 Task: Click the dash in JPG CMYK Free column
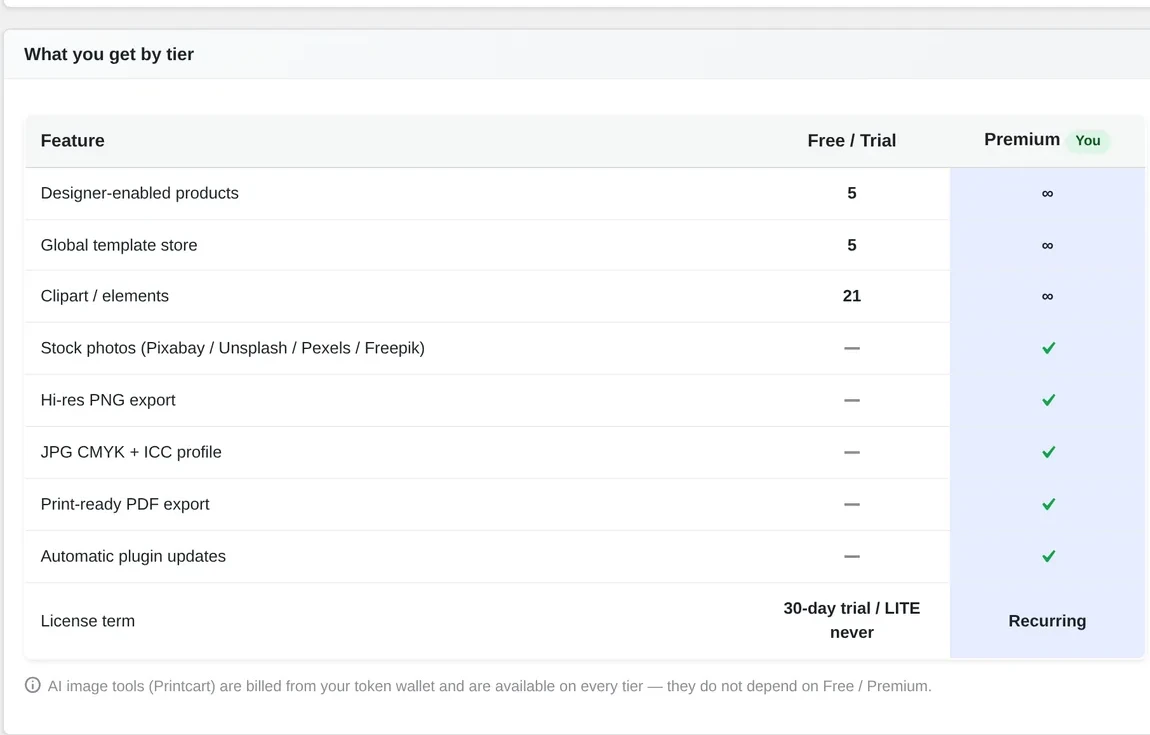[x=851, y=453]
